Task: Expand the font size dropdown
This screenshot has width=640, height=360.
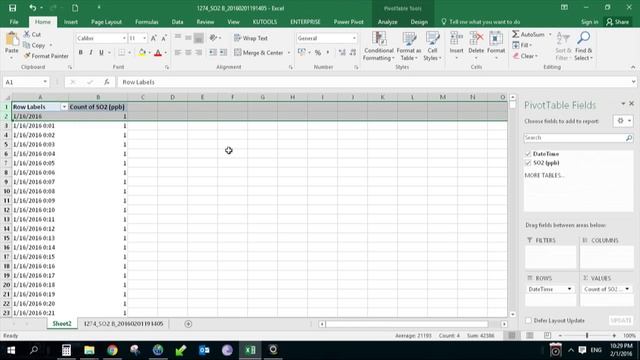Action: (144, 38)
